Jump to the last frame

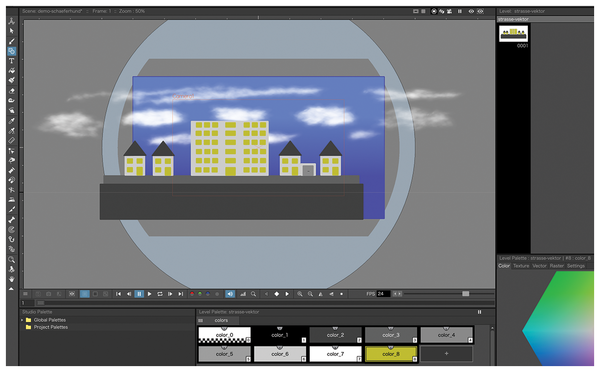[x=181, y=294]
